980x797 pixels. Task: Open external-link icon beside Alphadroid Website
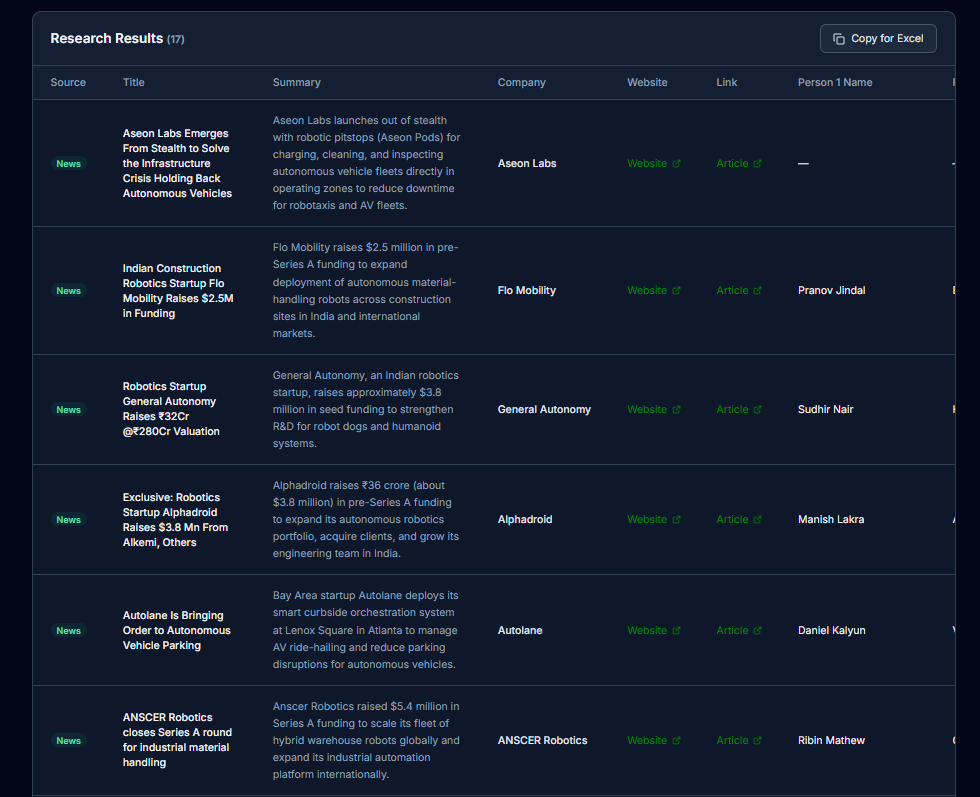676,519
